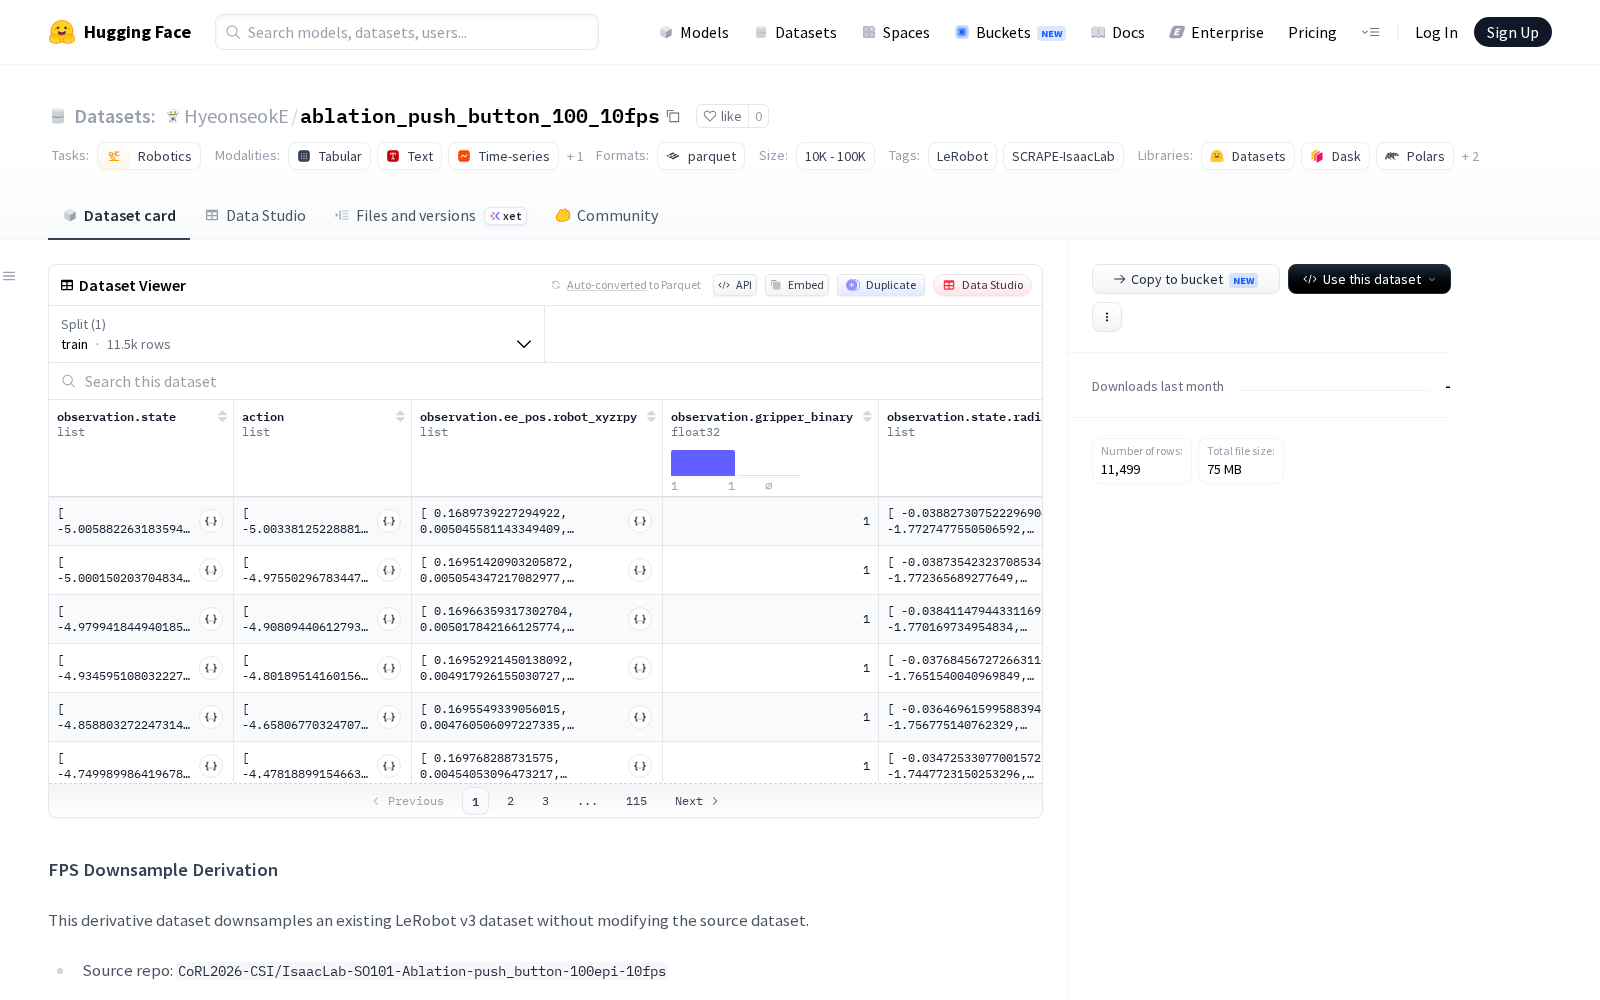Focus the Search this dataset field
Viewport: 1600px width, 1000px height.
(545, 381)
